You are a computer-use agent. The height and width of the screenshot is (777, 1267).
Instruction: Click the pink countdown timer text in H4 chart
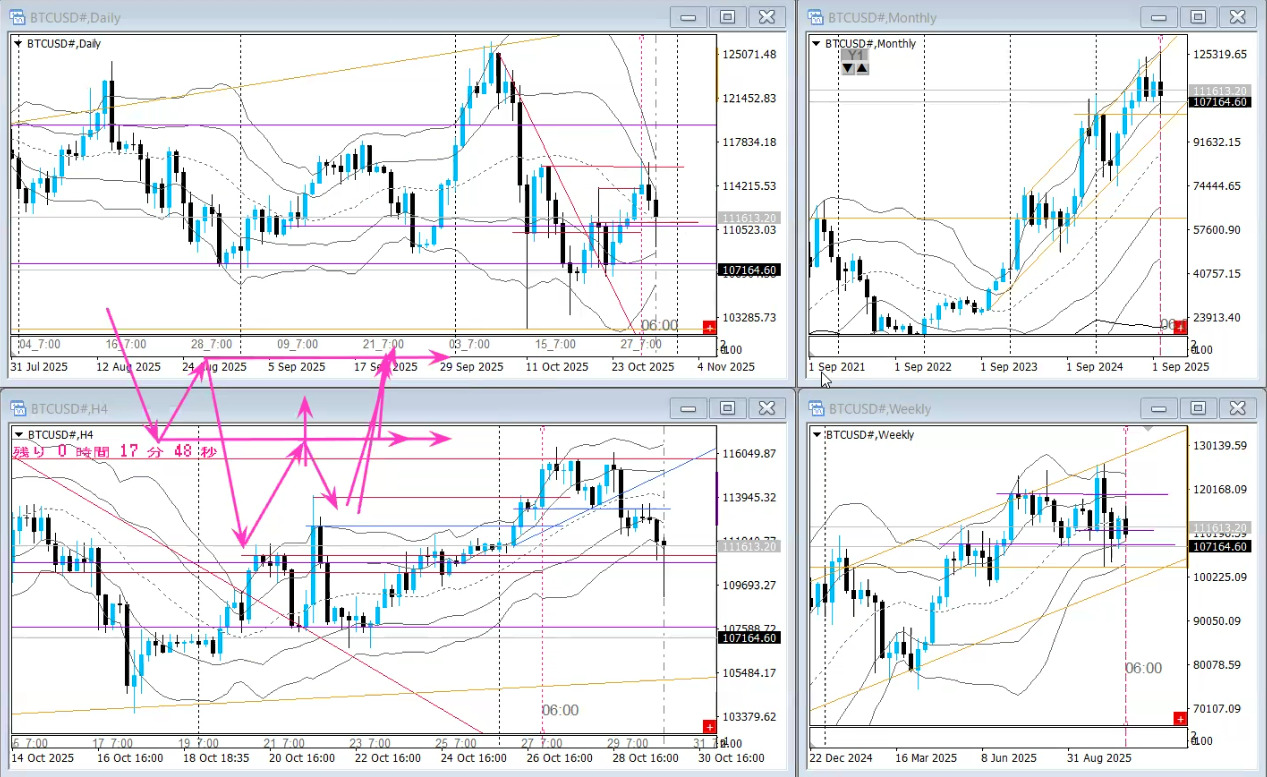(x=114, y=452)
